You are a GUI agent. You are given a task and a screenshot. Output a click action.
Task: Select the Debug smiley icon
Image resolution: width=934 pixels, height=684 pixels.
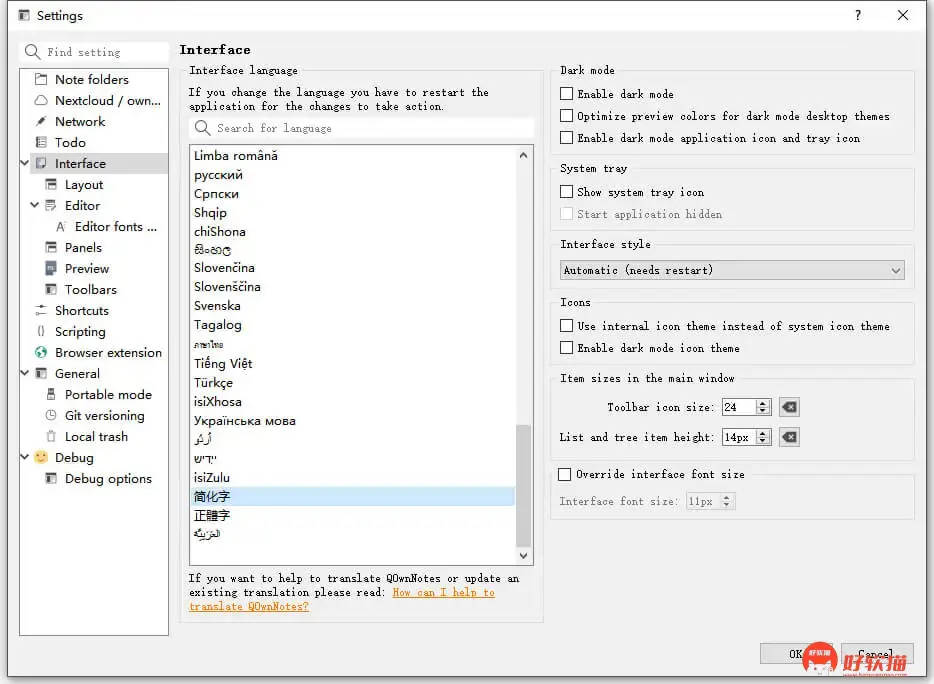41,458
